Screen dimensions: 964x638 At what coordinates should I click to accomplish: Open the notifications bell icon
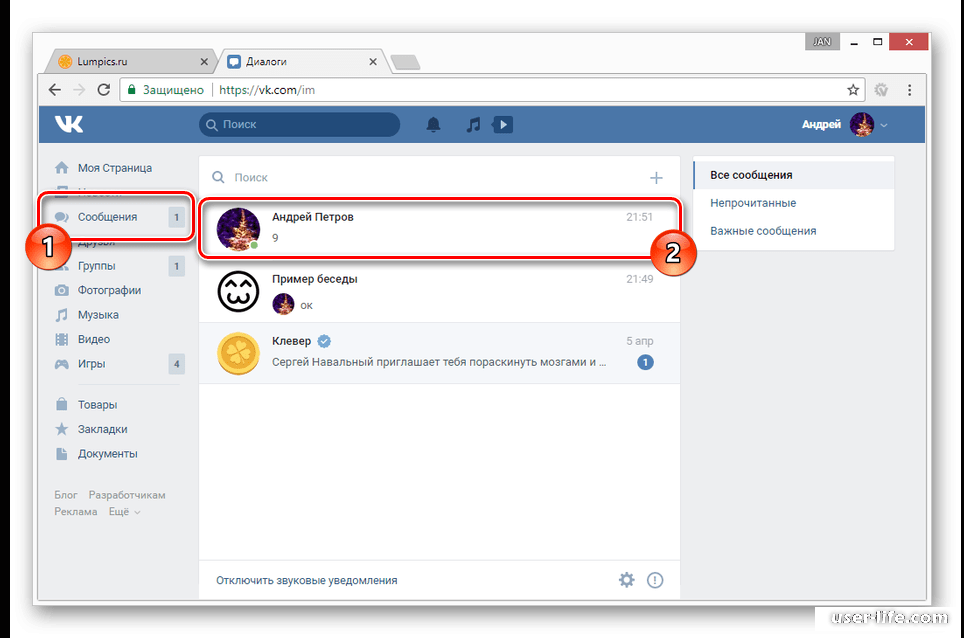(x=433, y=125)
